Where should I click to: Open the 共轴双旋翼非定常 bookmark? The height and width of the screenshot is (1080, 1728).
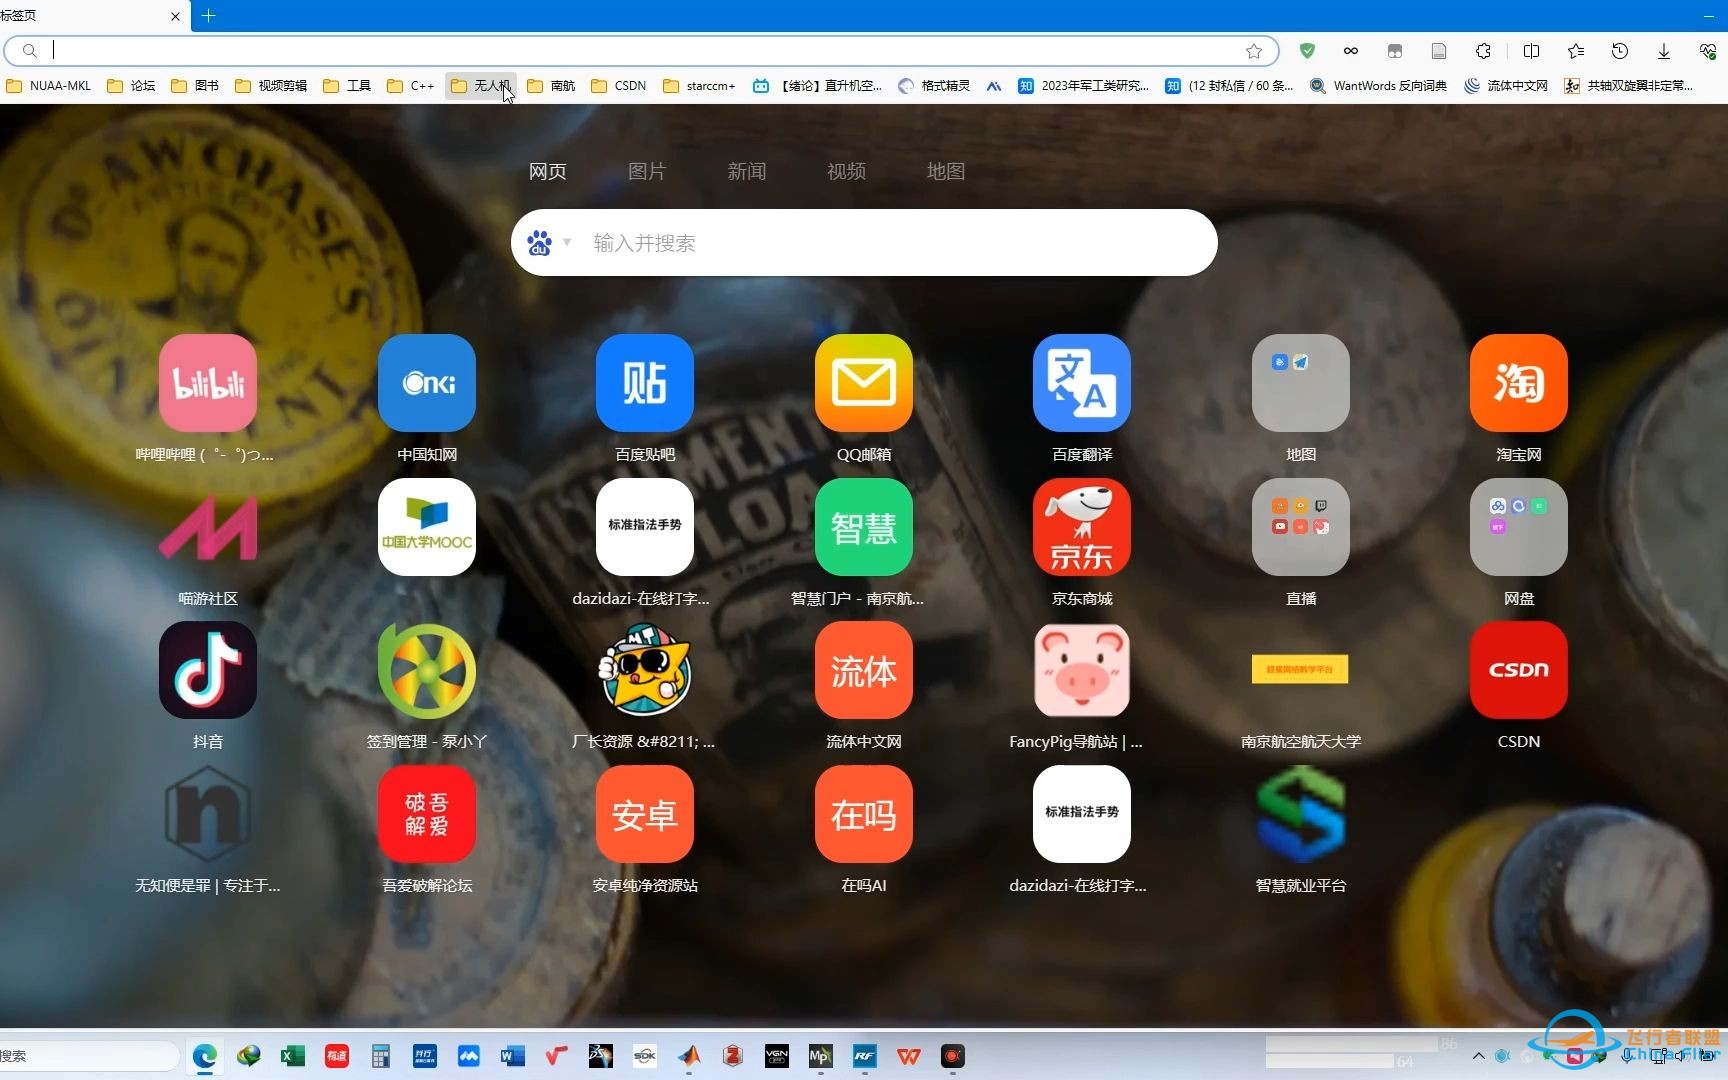coord(1629,86)
